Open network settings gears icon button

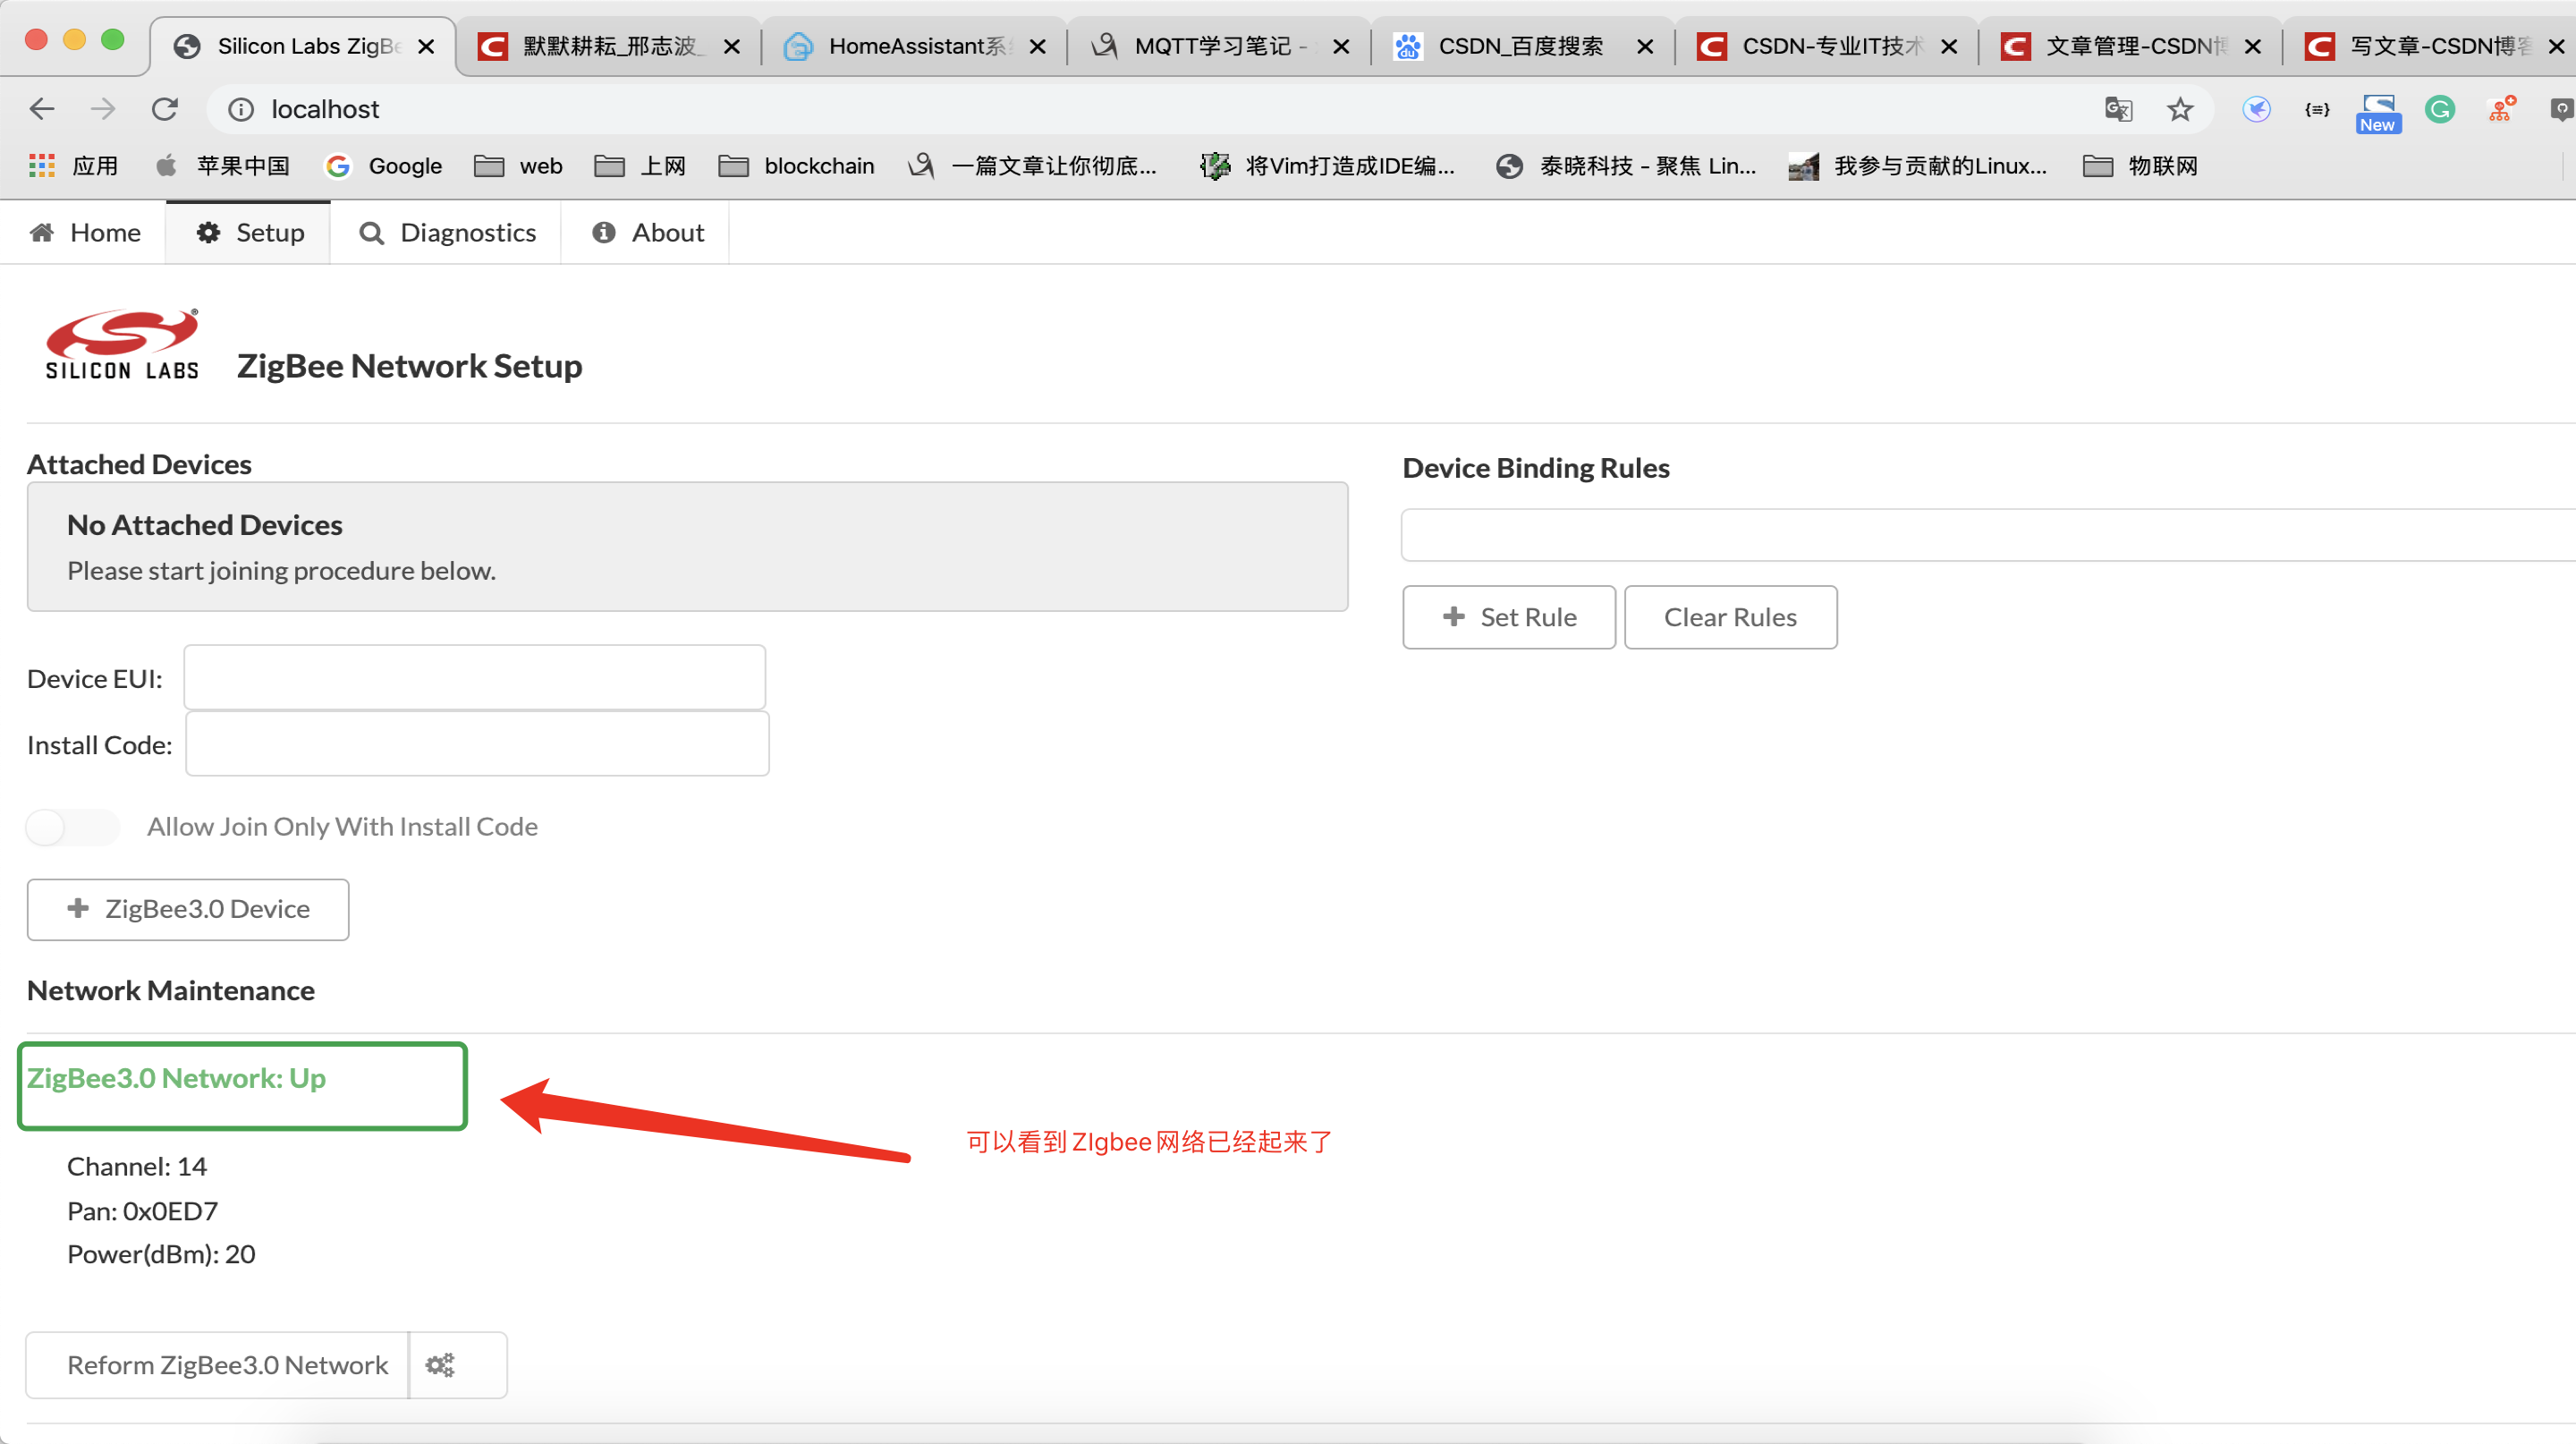(457, 1364)
